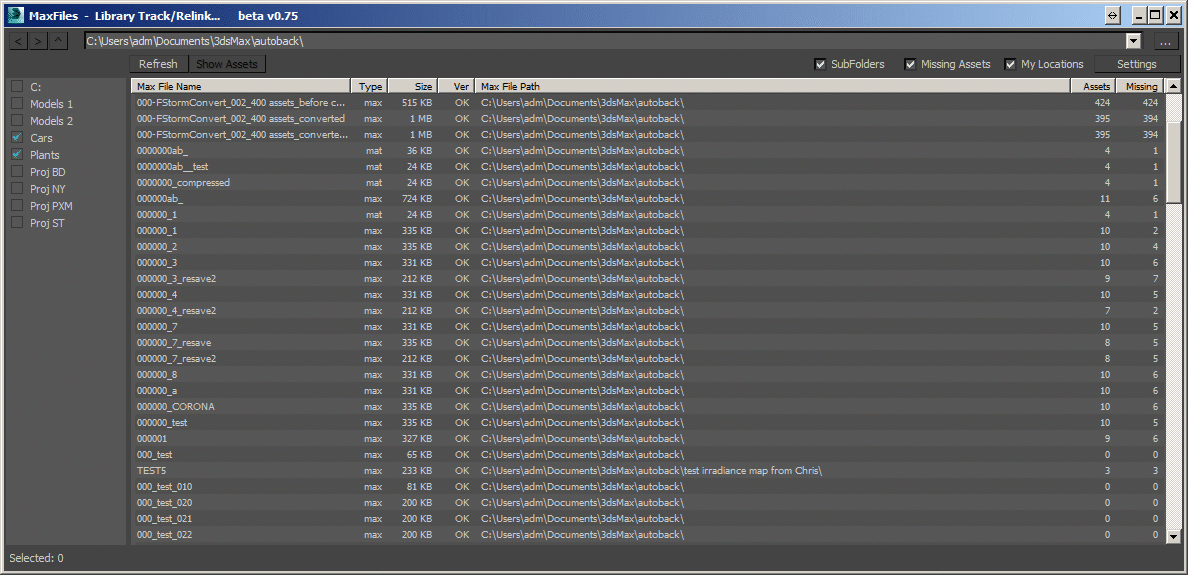Click the scrollbar up arrow
The height and width of the screenshot is (575, 1188).
[1173, 86]
